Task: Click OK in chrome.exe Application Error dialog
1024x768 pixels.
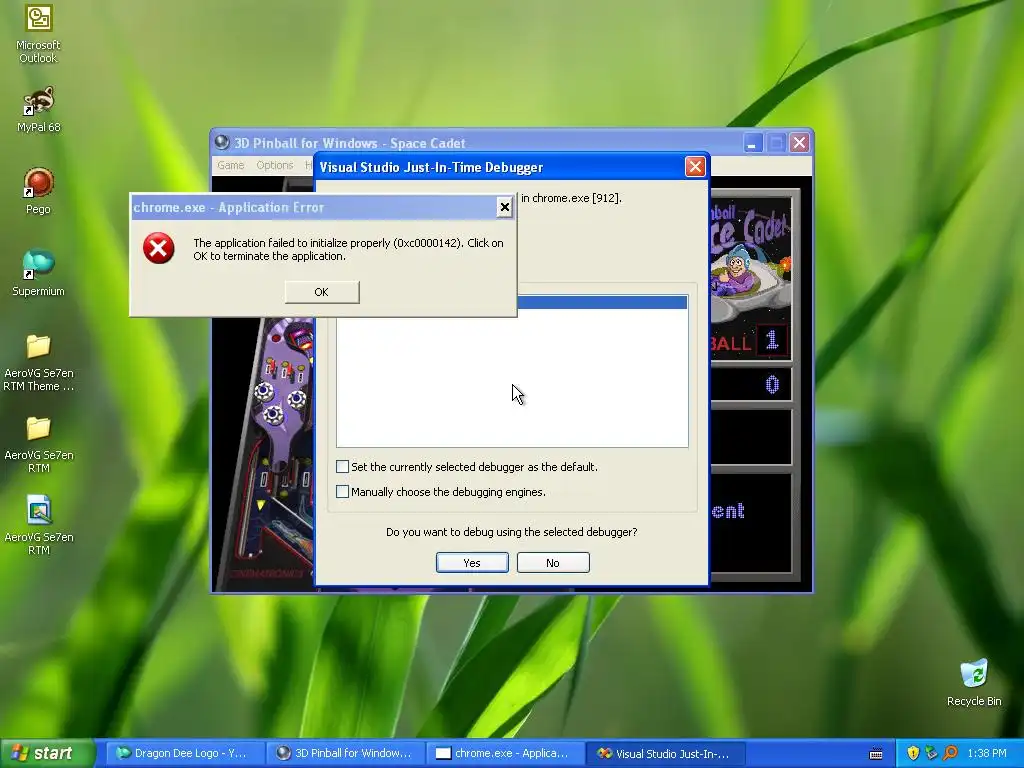Action: point(322,292)
